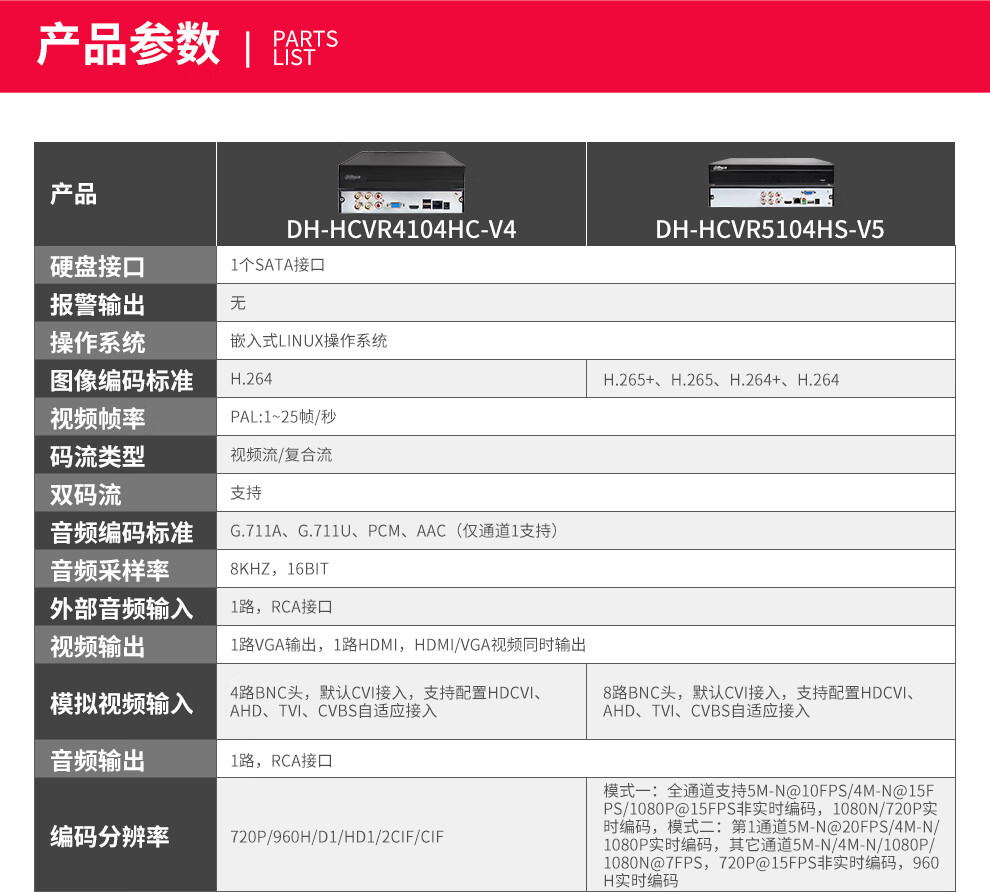Click the 双码流 row label
The width and height of the screenshot is (990, 892).
click(86, 494)
